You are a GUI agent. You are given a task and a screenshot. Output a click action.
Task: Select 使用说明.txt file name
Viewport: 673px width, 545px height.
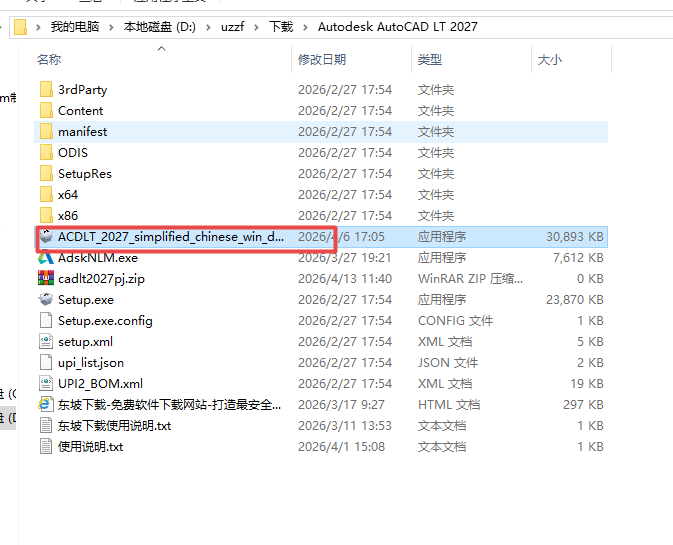(91, 447)
